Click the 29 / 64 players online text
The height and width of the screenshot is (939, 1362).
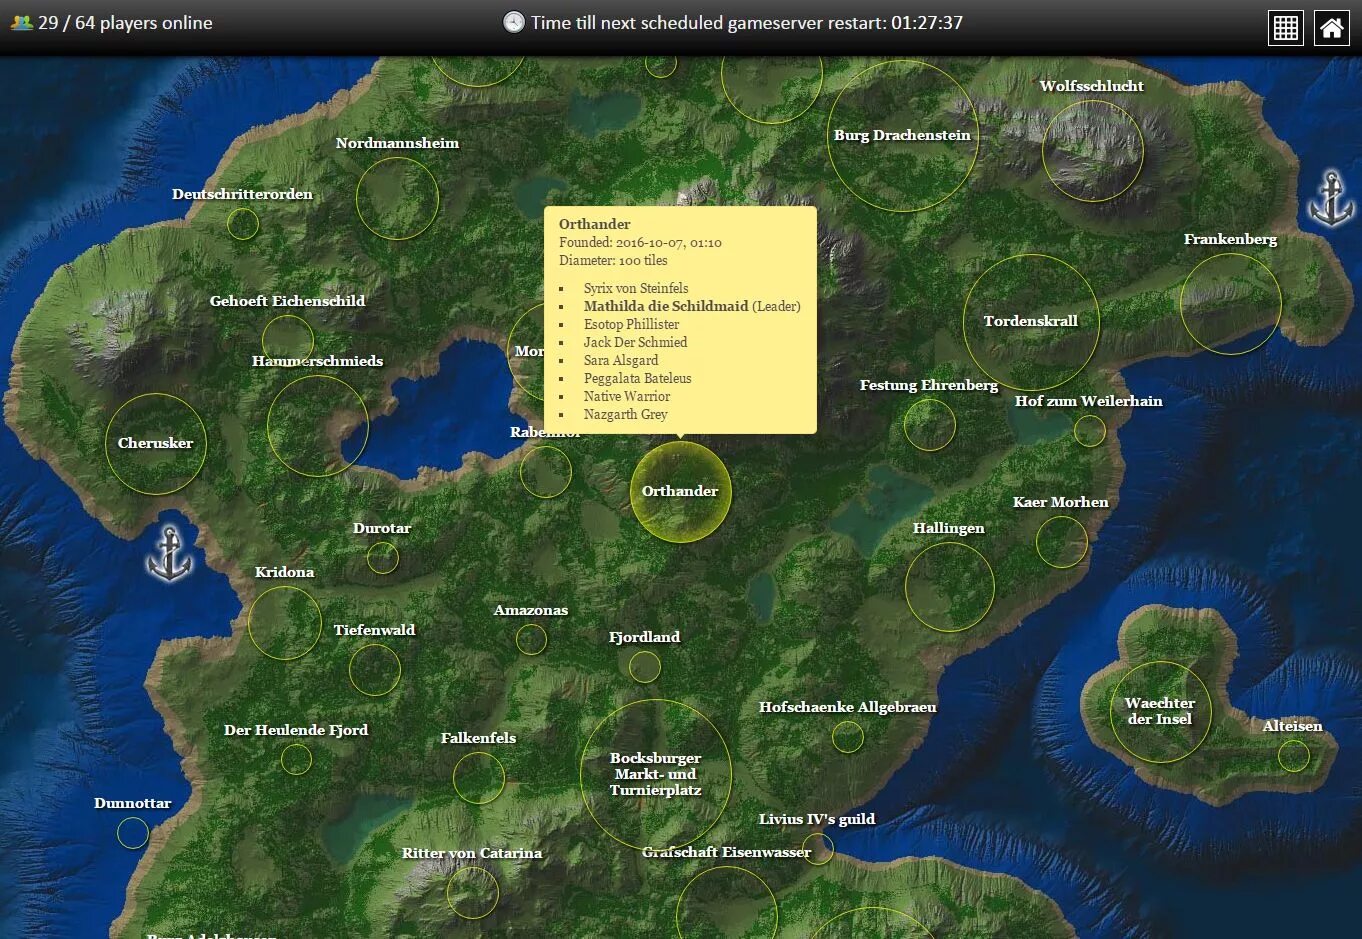tap(125, 22)
